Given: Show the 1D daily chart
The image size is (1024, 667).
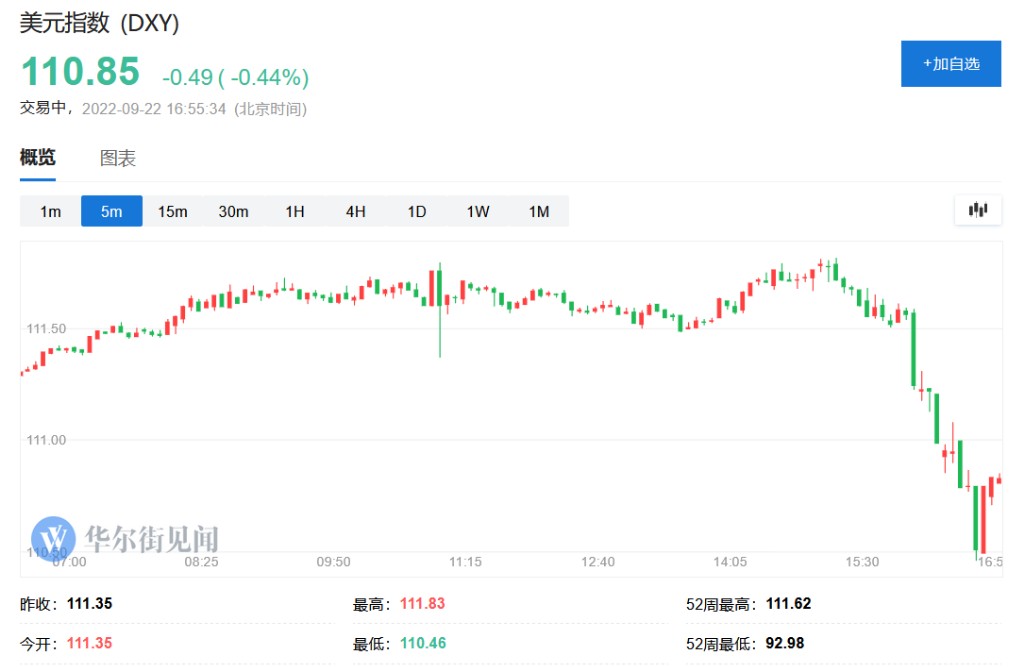Looking at the screenshot, I should [x=417, y=211].
